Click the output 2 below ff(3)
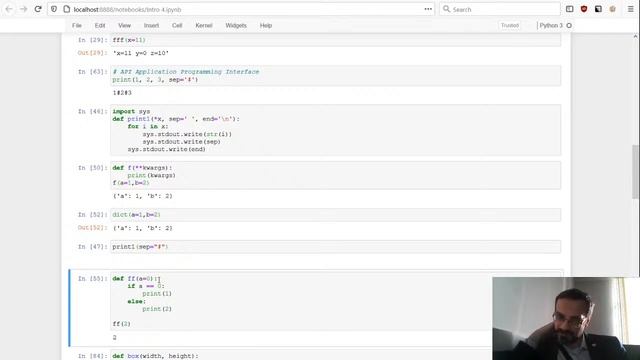 (x=115, y=338)
